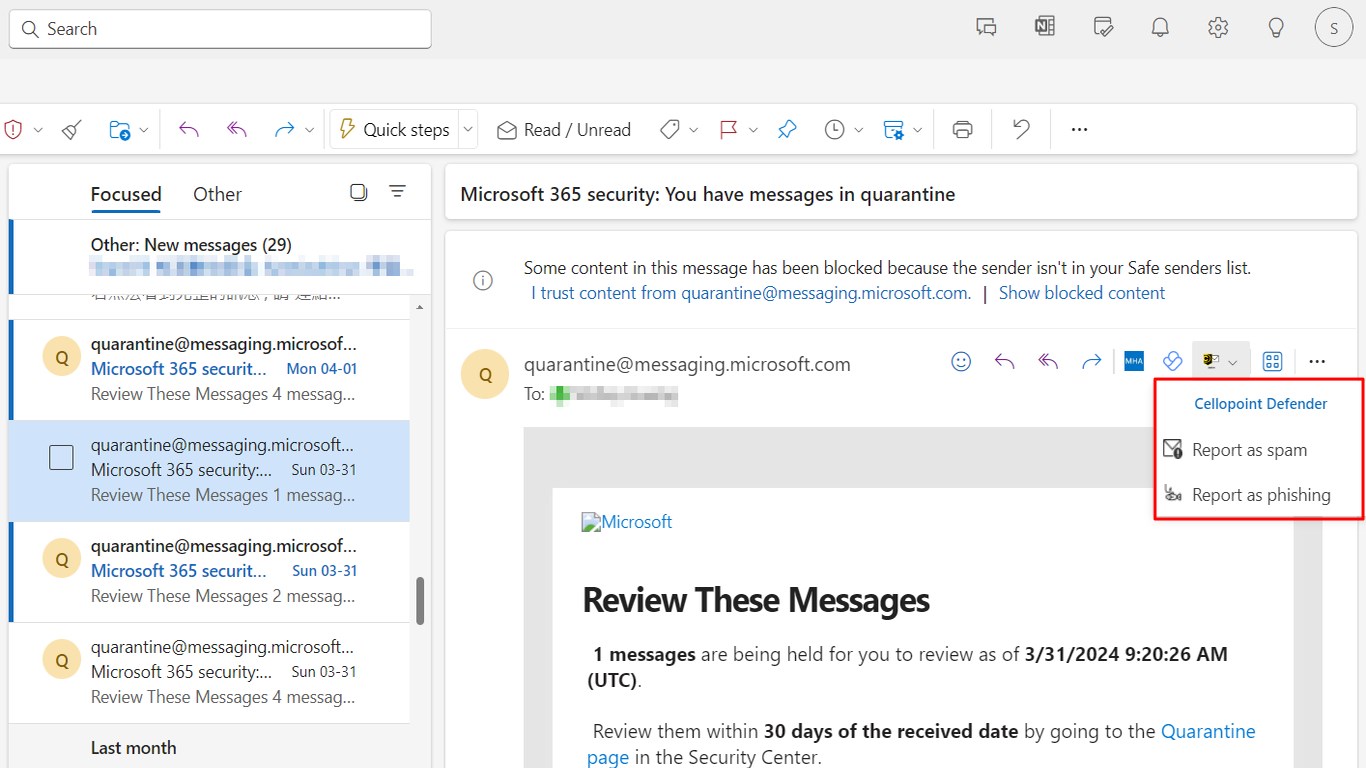1366x768 pixels.
Task: Click the 'Last month' group header
Action: click(133, 748)
